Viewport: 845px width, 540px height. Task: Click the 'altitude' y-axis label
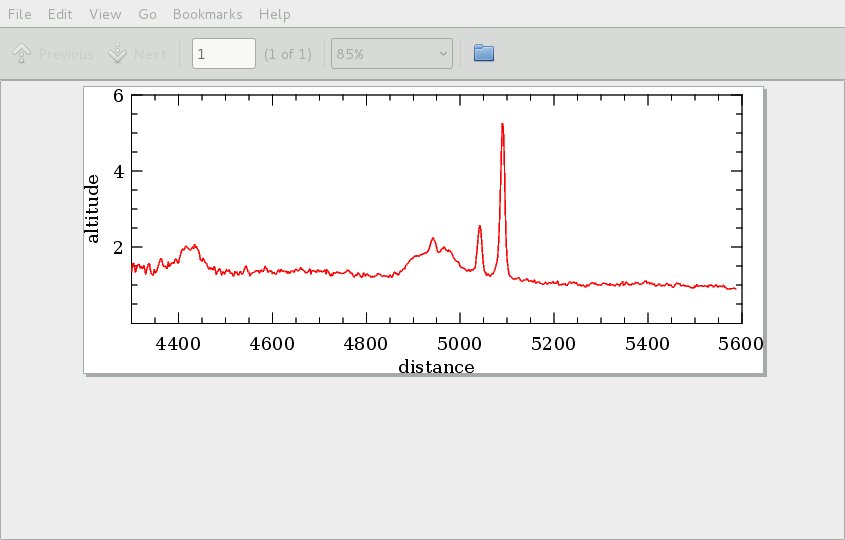pos(92,209)
